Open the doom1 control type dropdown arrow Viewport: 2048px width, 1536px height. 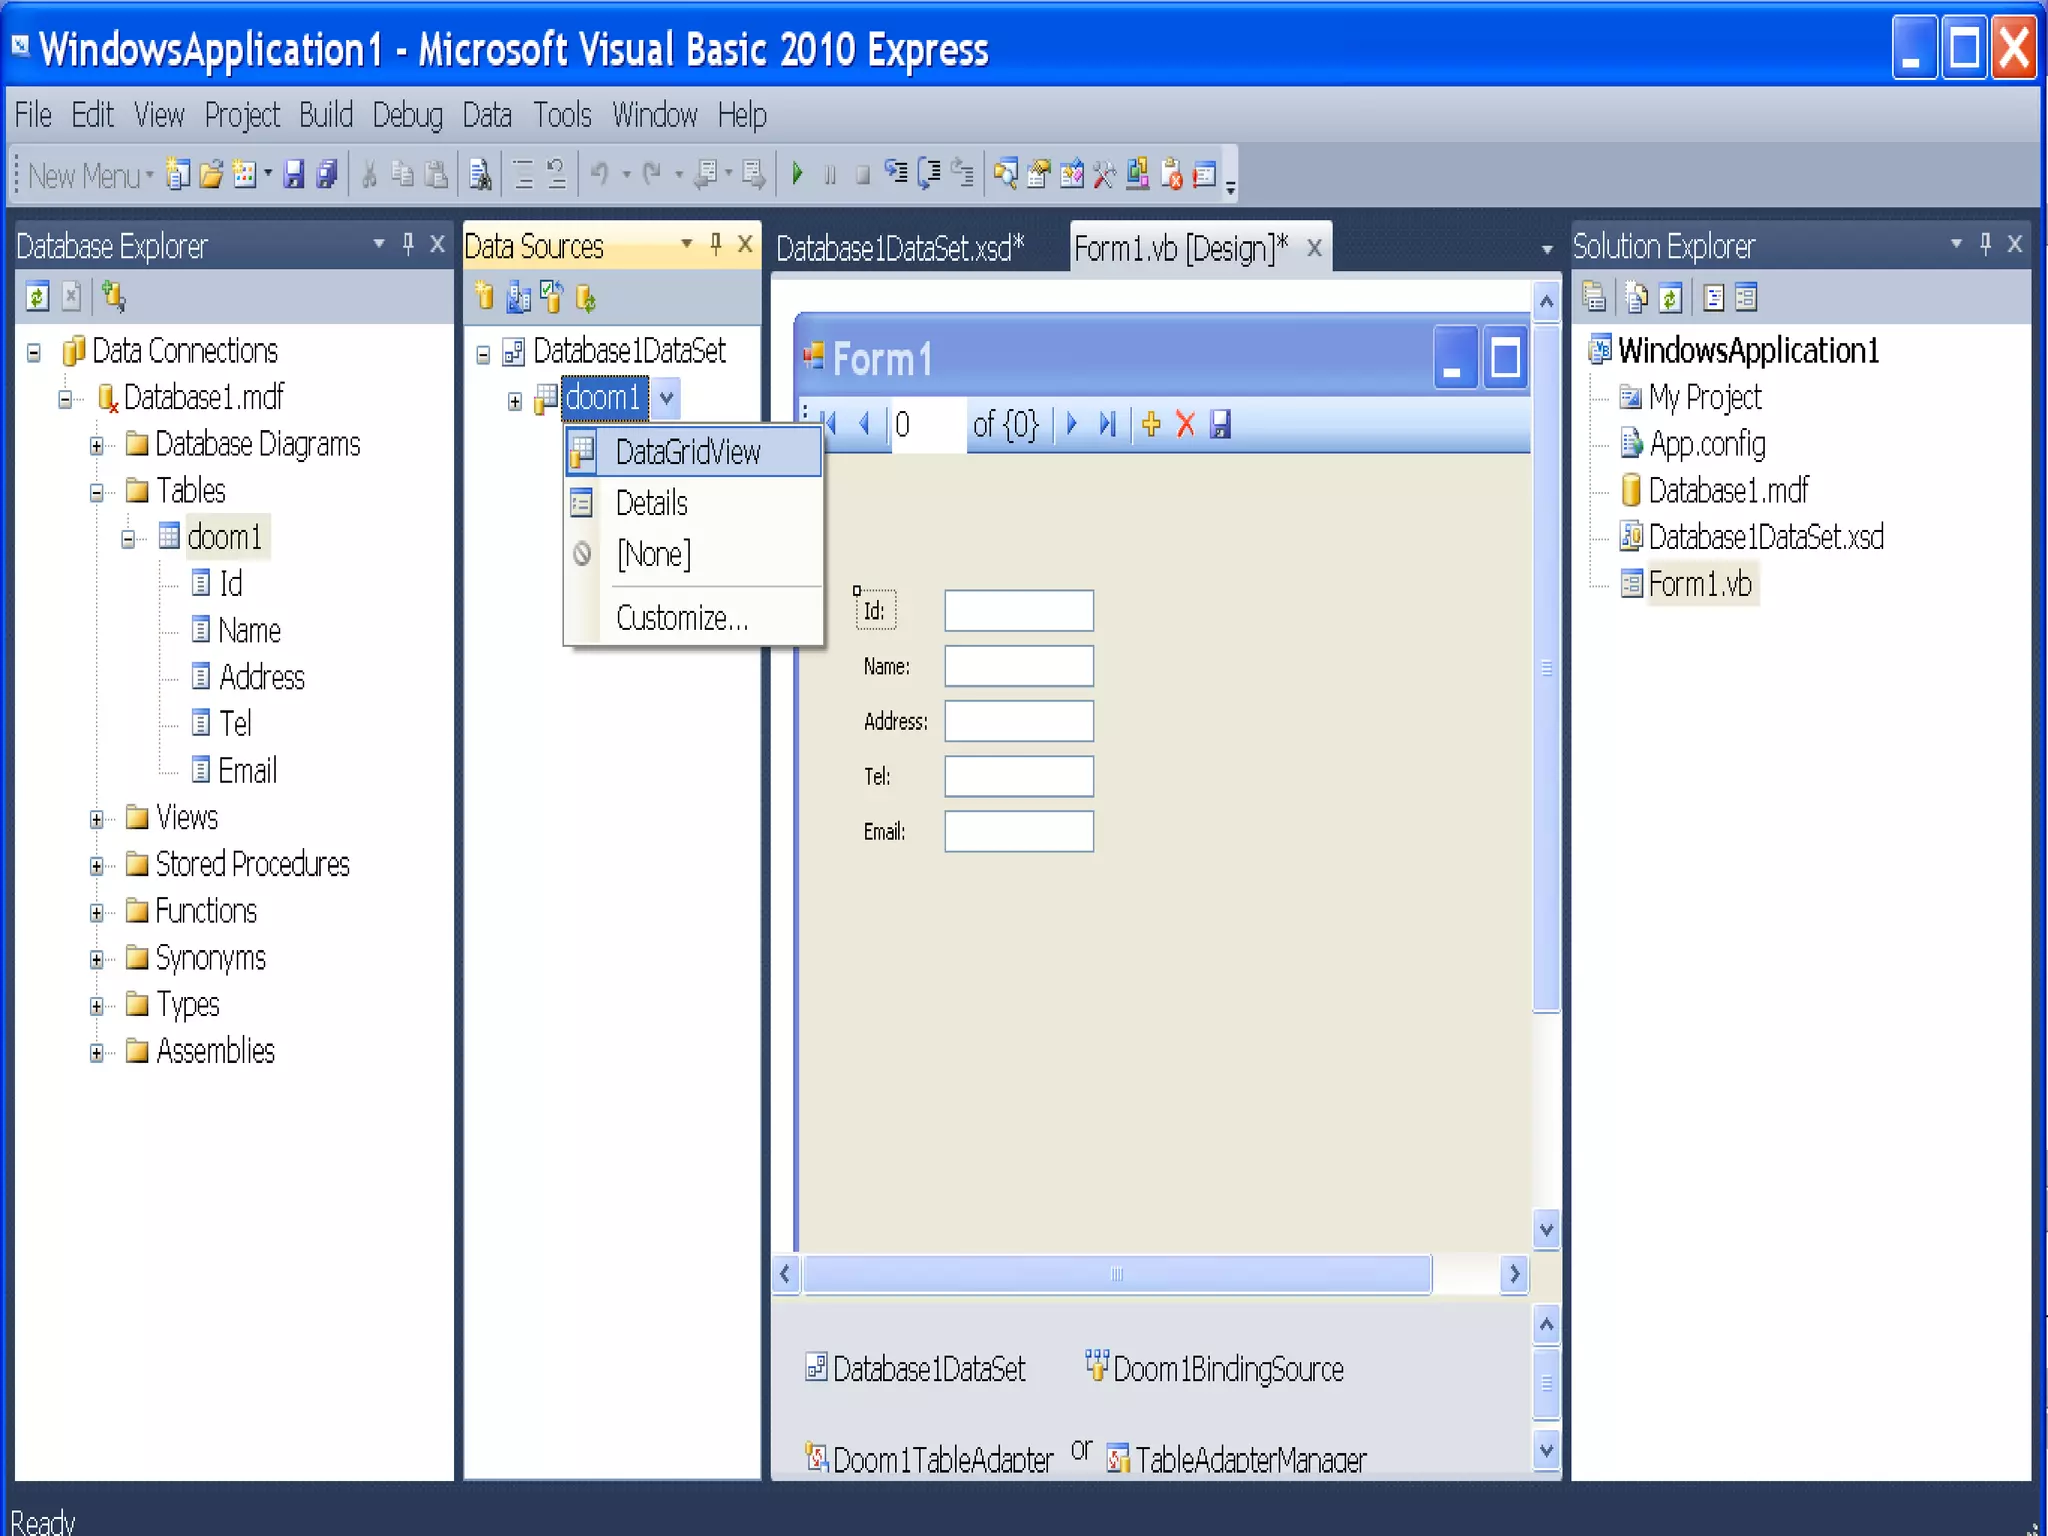coord(667,398)
